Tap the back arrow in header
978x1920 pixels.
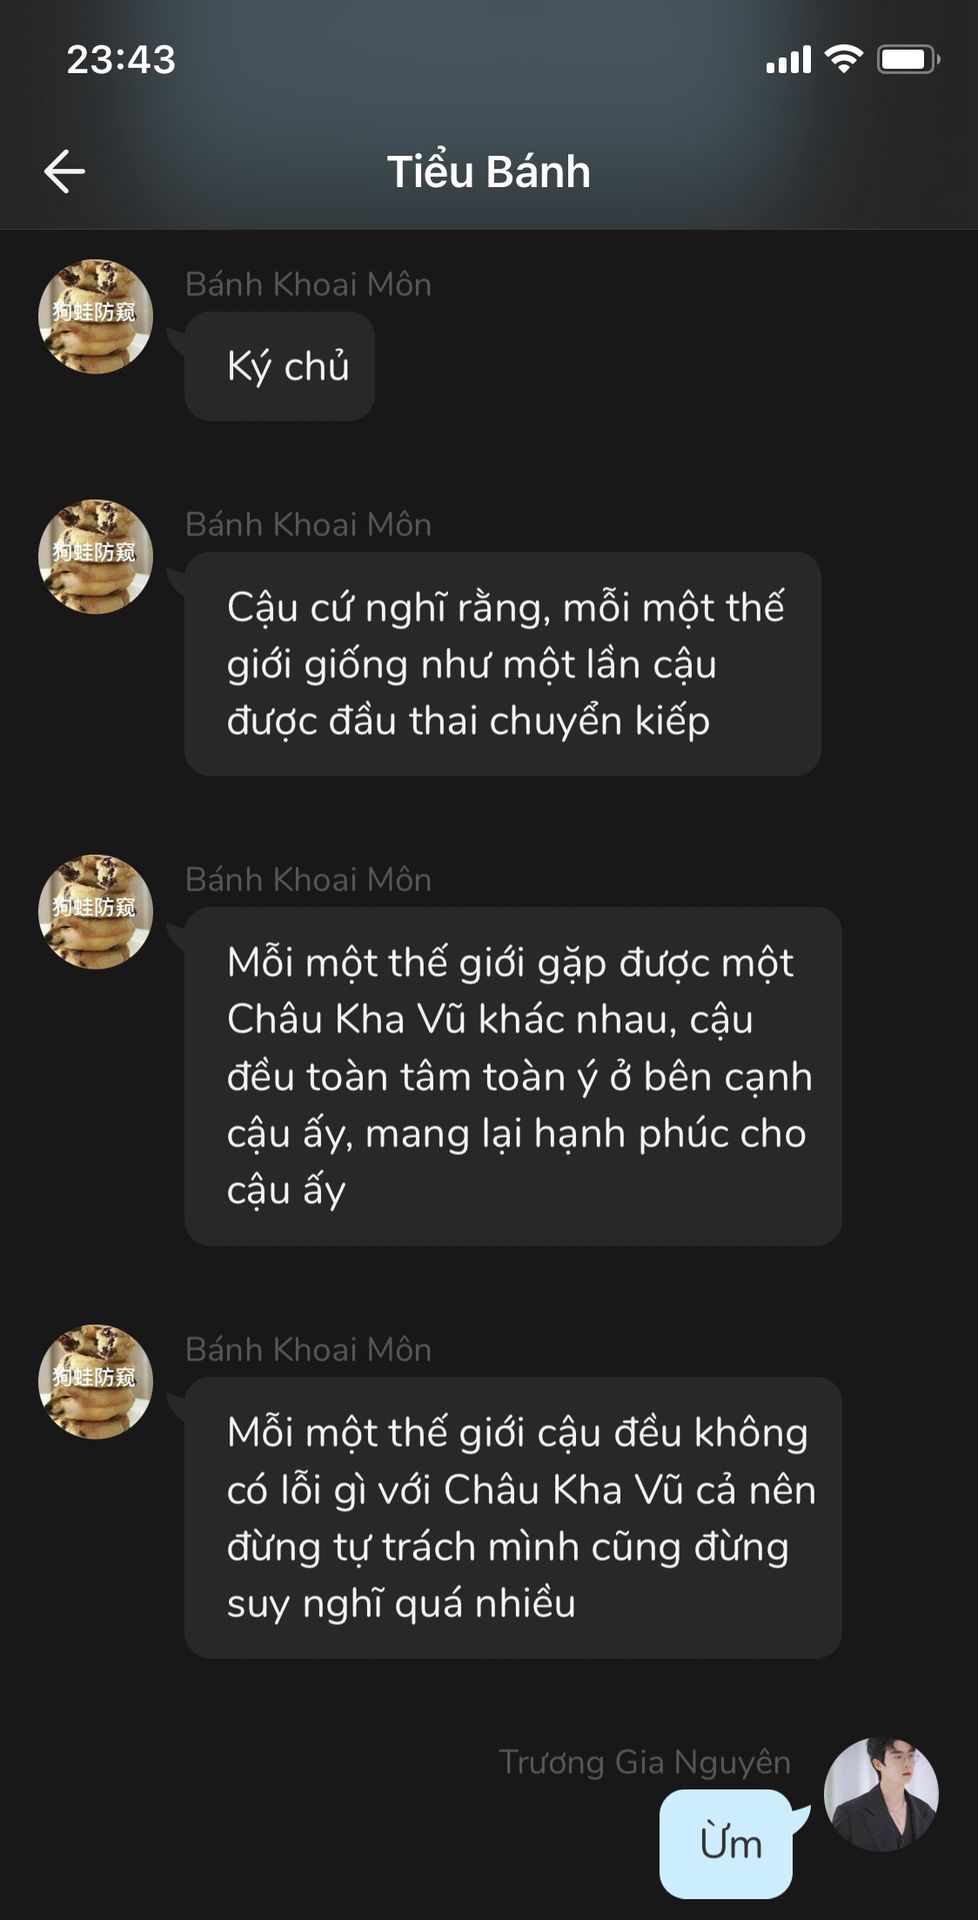tap(64, 171)
